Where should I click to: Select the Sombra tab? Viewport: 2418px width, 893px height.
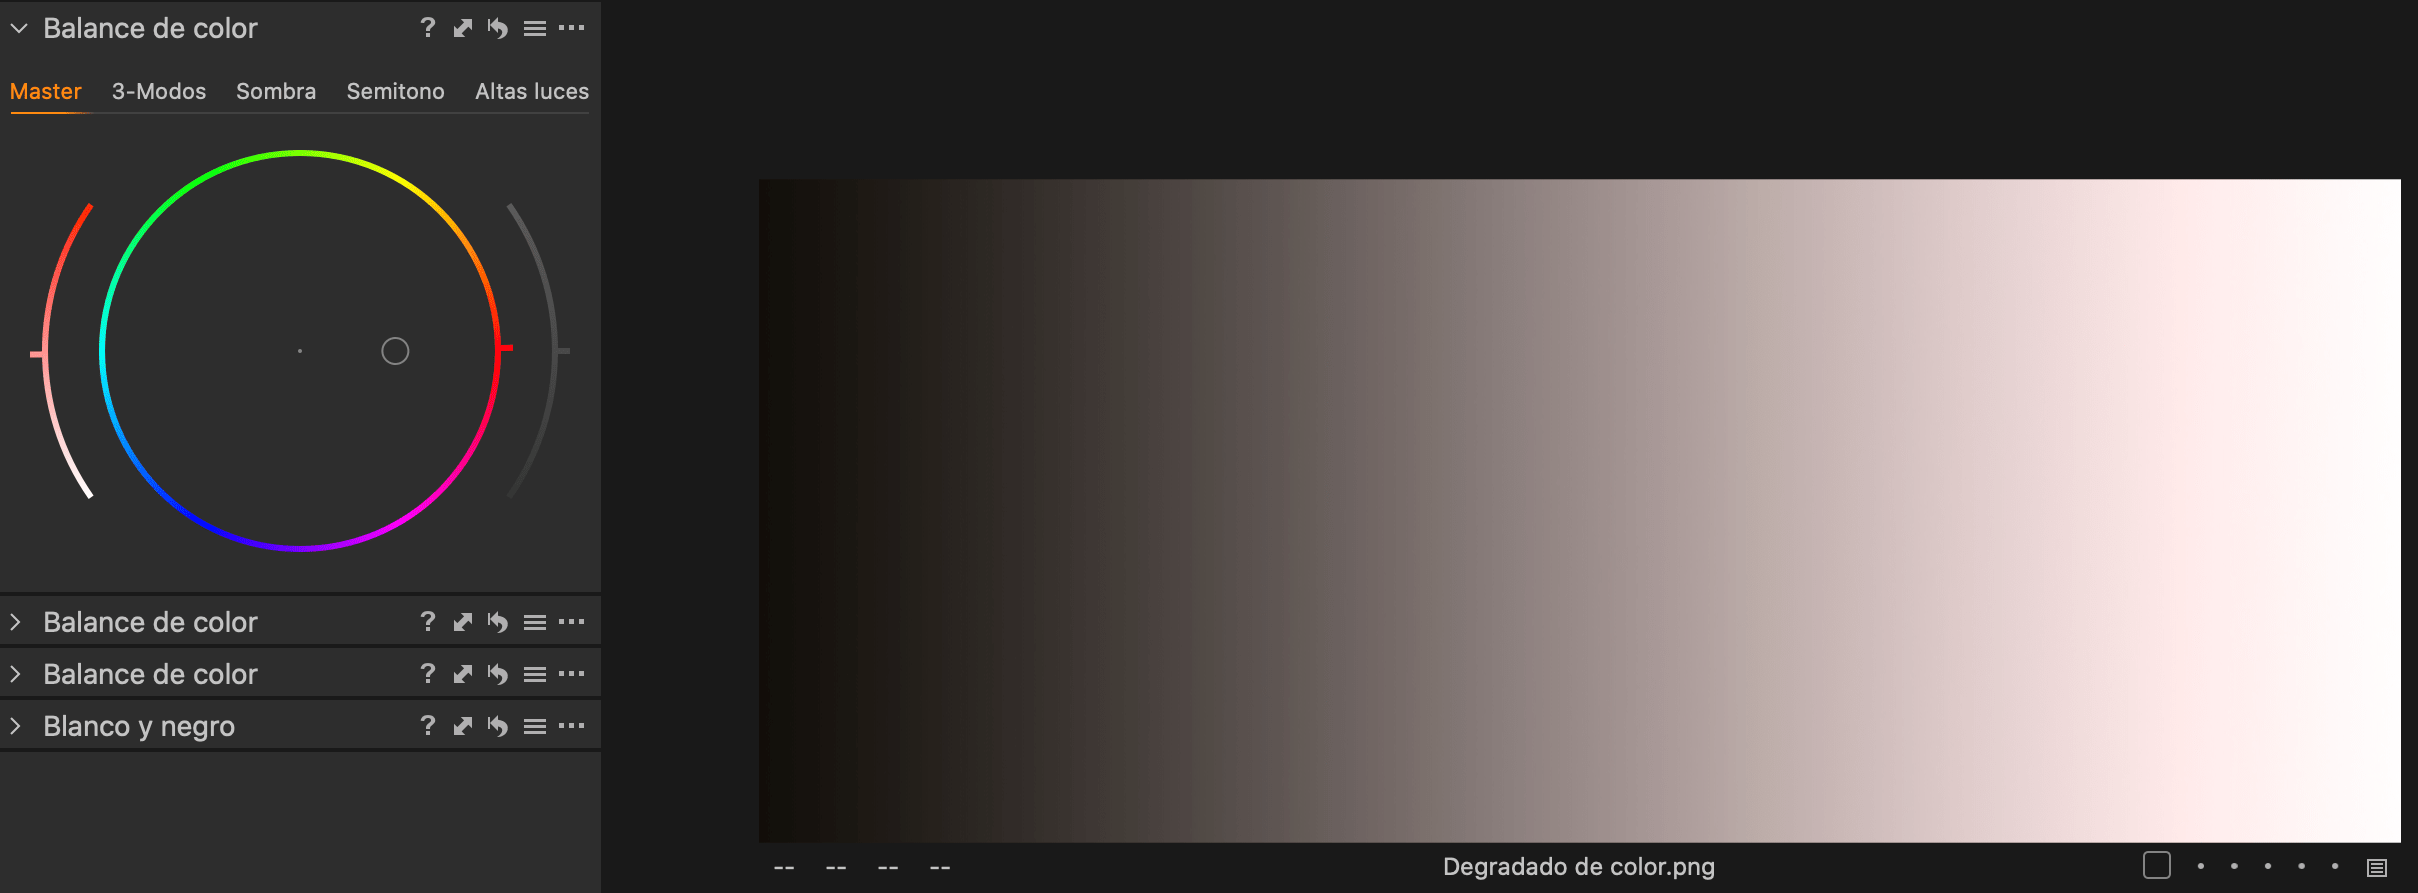276,91
